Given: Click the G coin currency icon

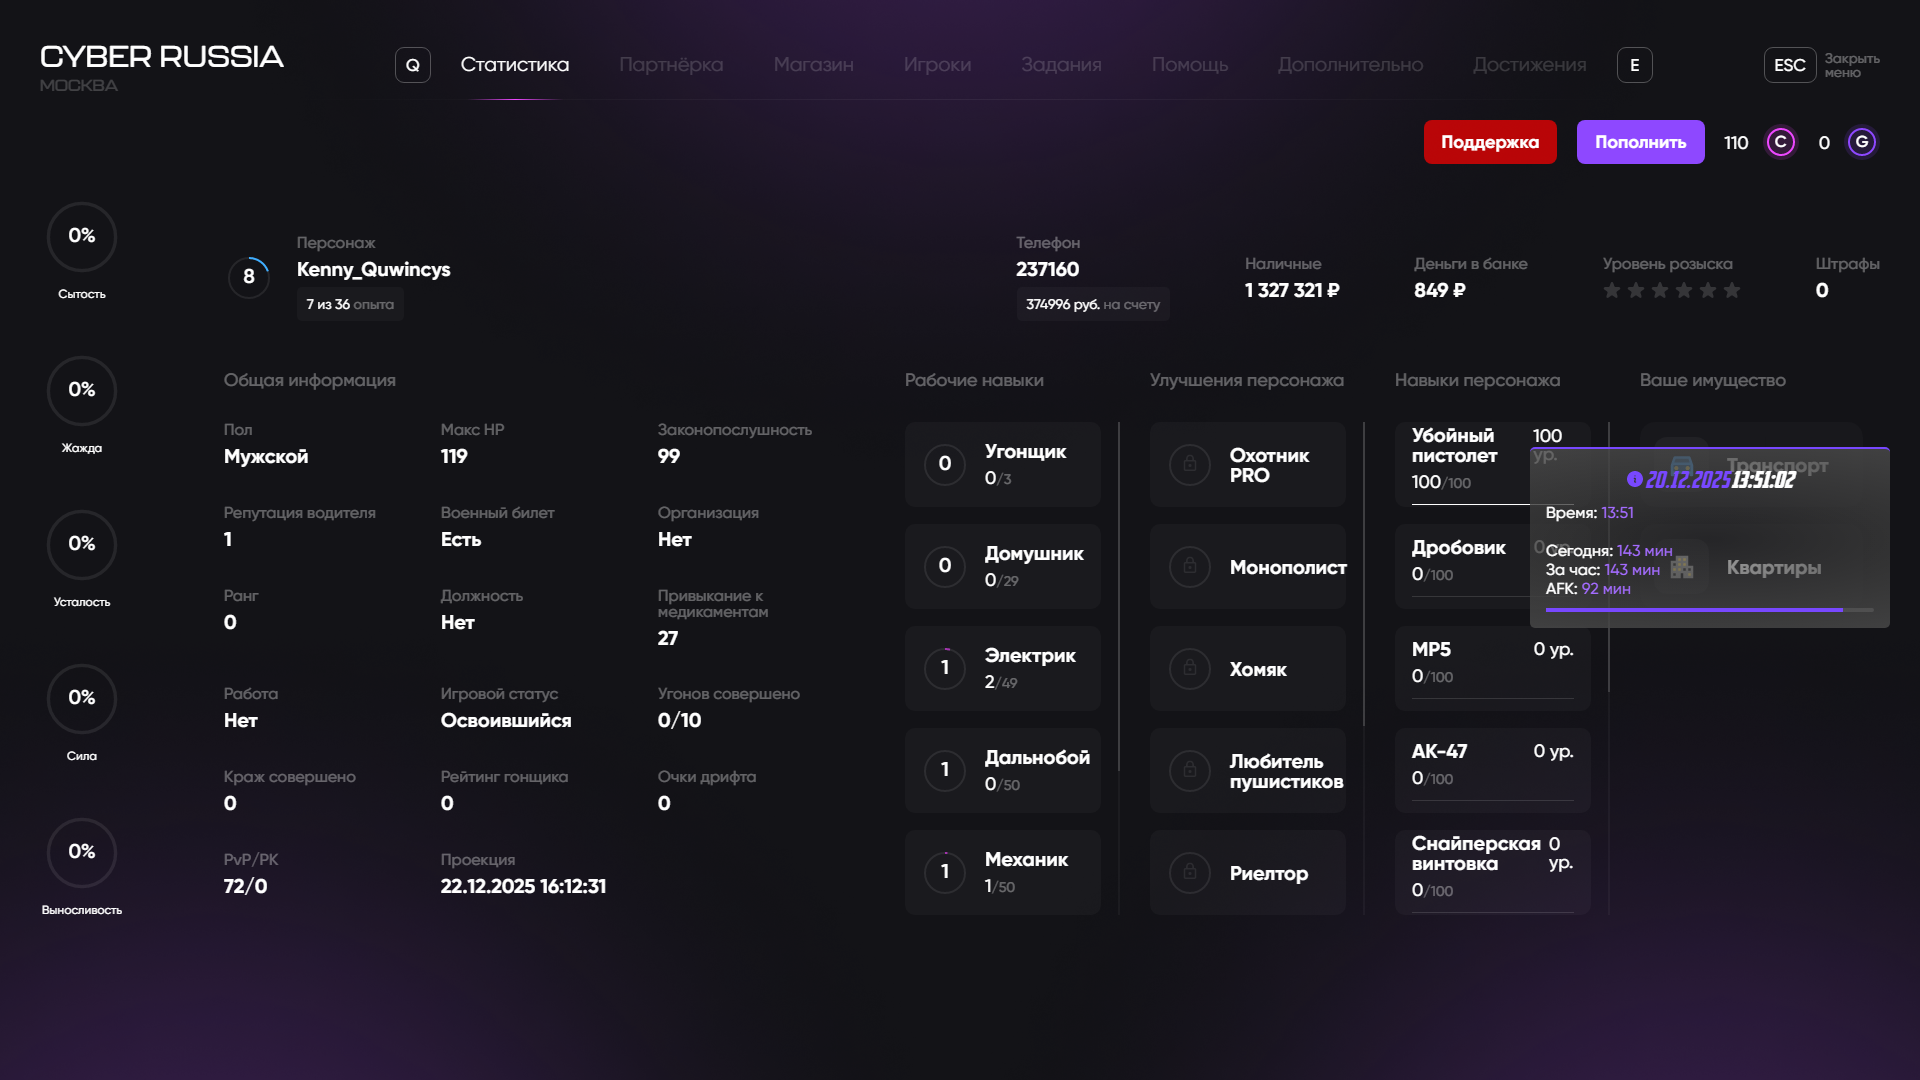Looking at the screenshot, I should (1861, 142).
